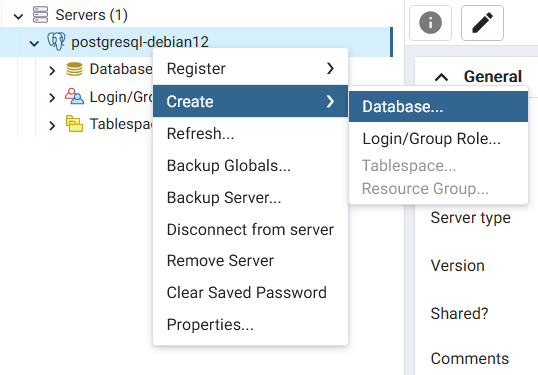Image resolution: width=538 pixels, height=375 pixels.
Task: Click the Servers group stack icon
Action: (40, 15)
